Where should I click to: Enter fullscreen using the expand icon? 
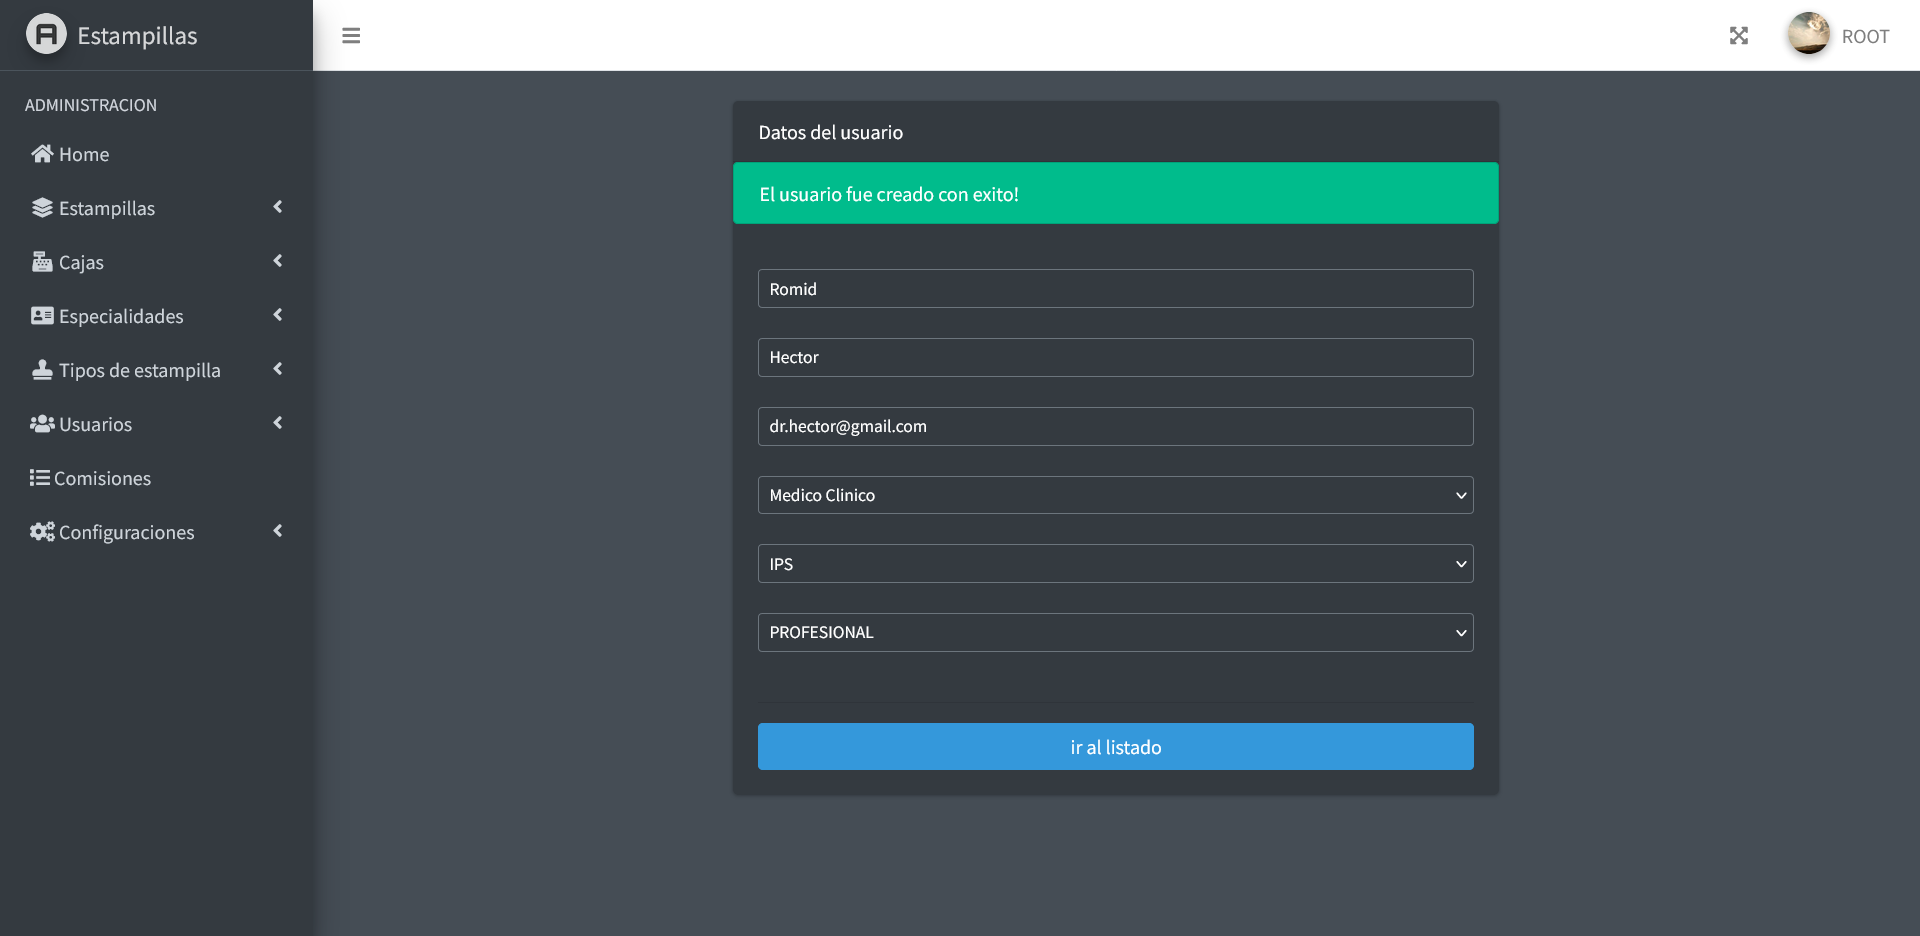1739,36
